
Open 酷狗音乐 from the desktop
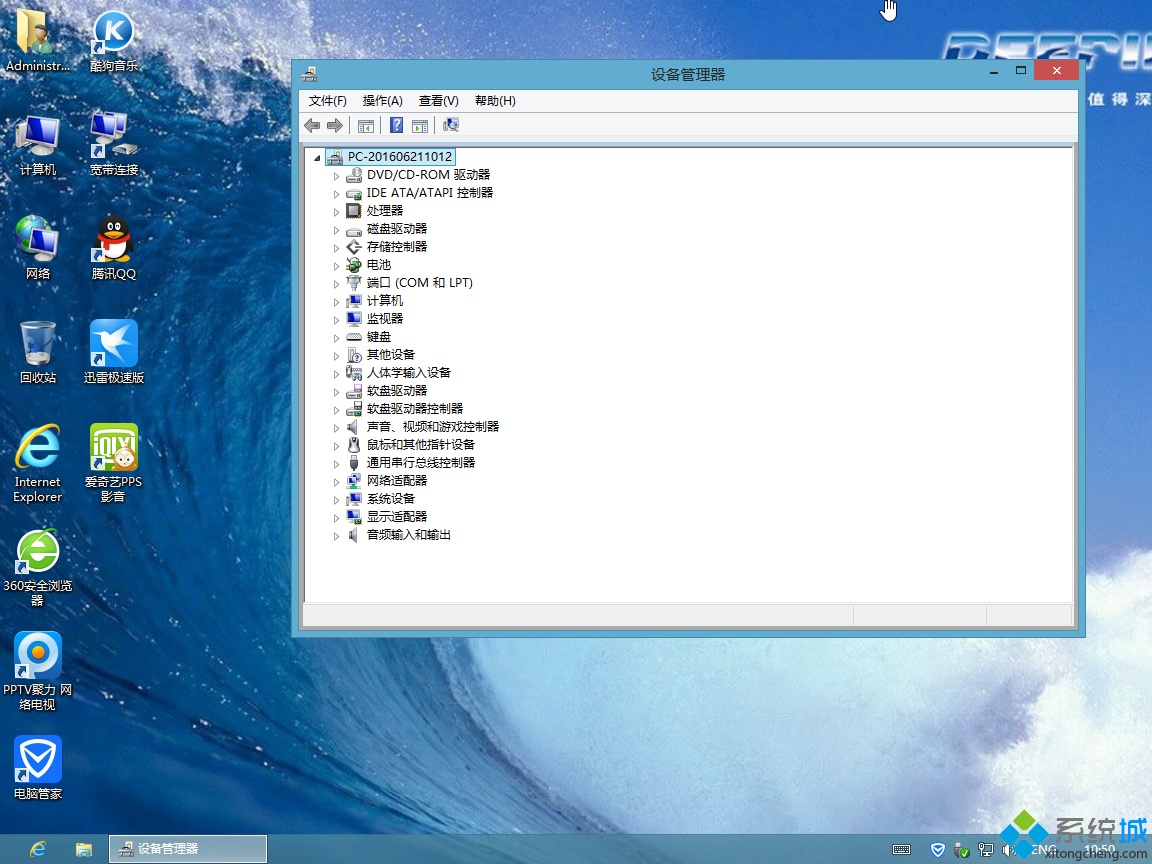(x=112, y=30)
